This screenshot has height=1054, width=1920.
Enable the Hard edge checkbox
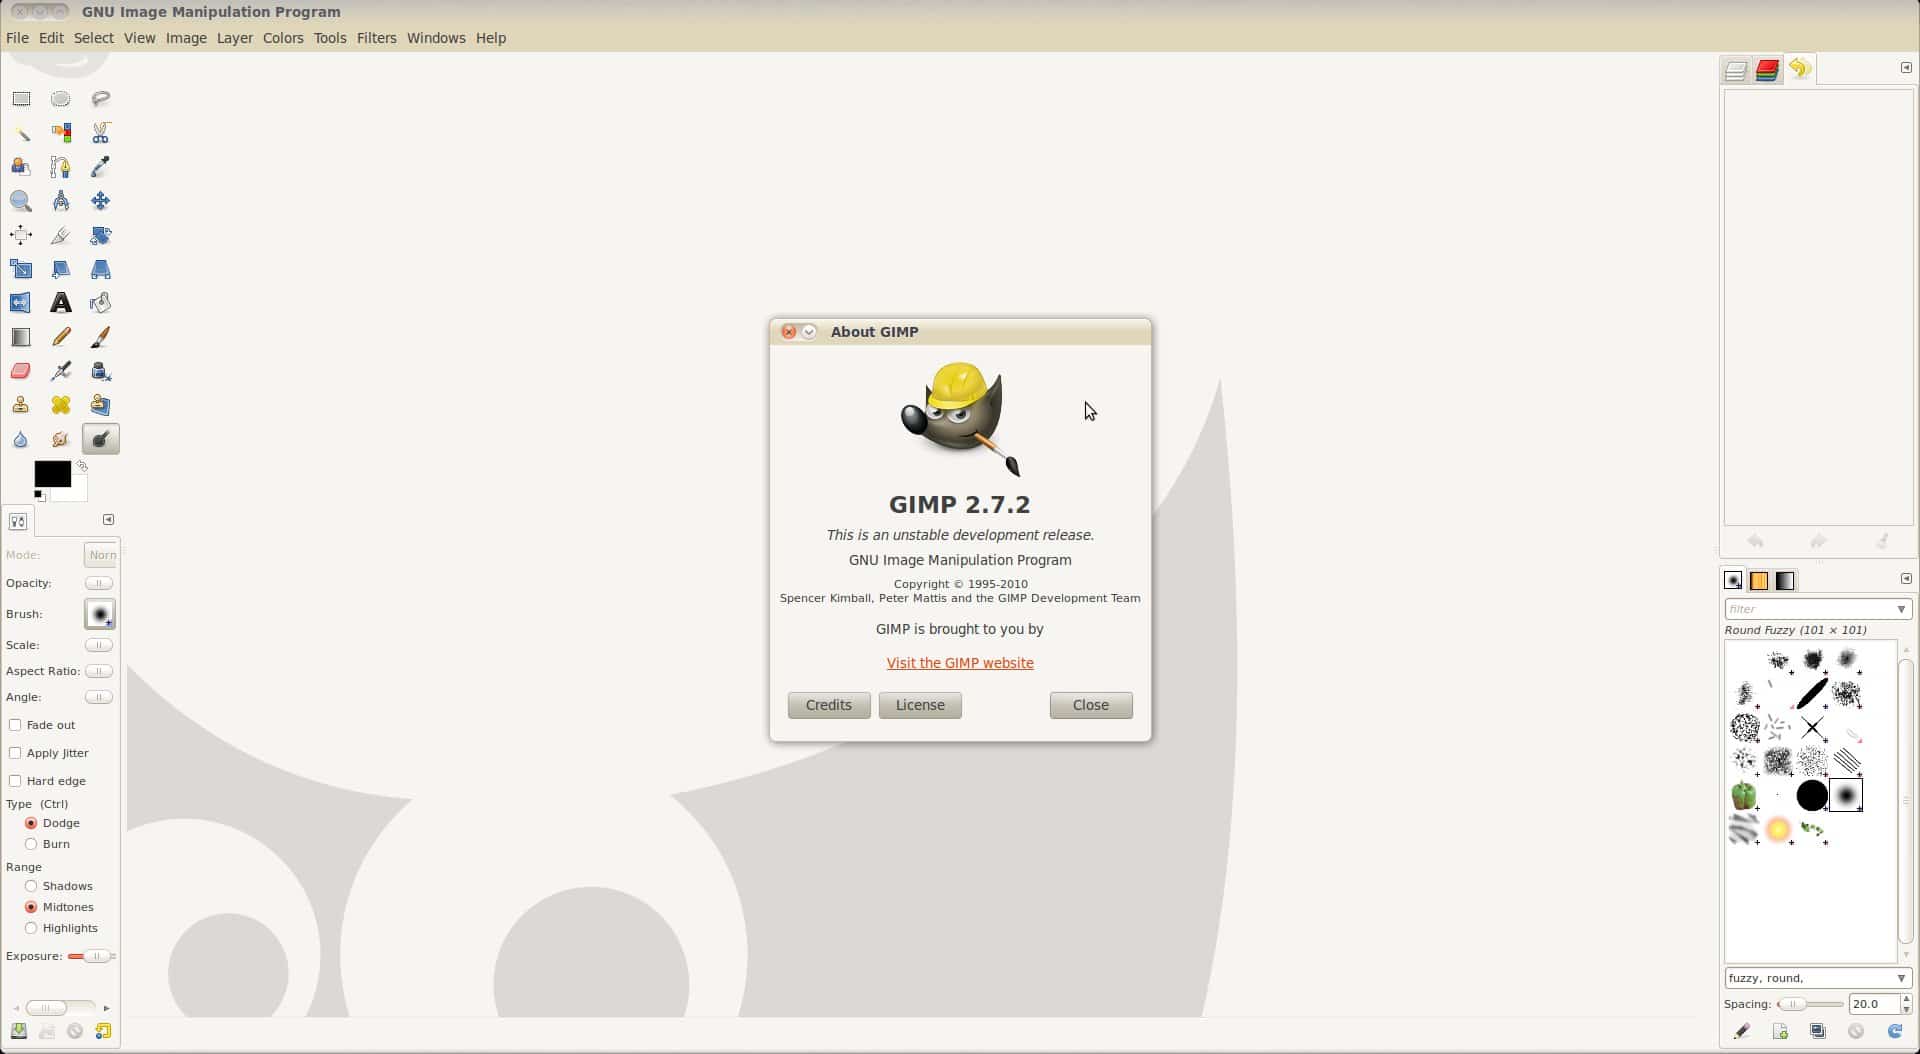tap(15, 781)
